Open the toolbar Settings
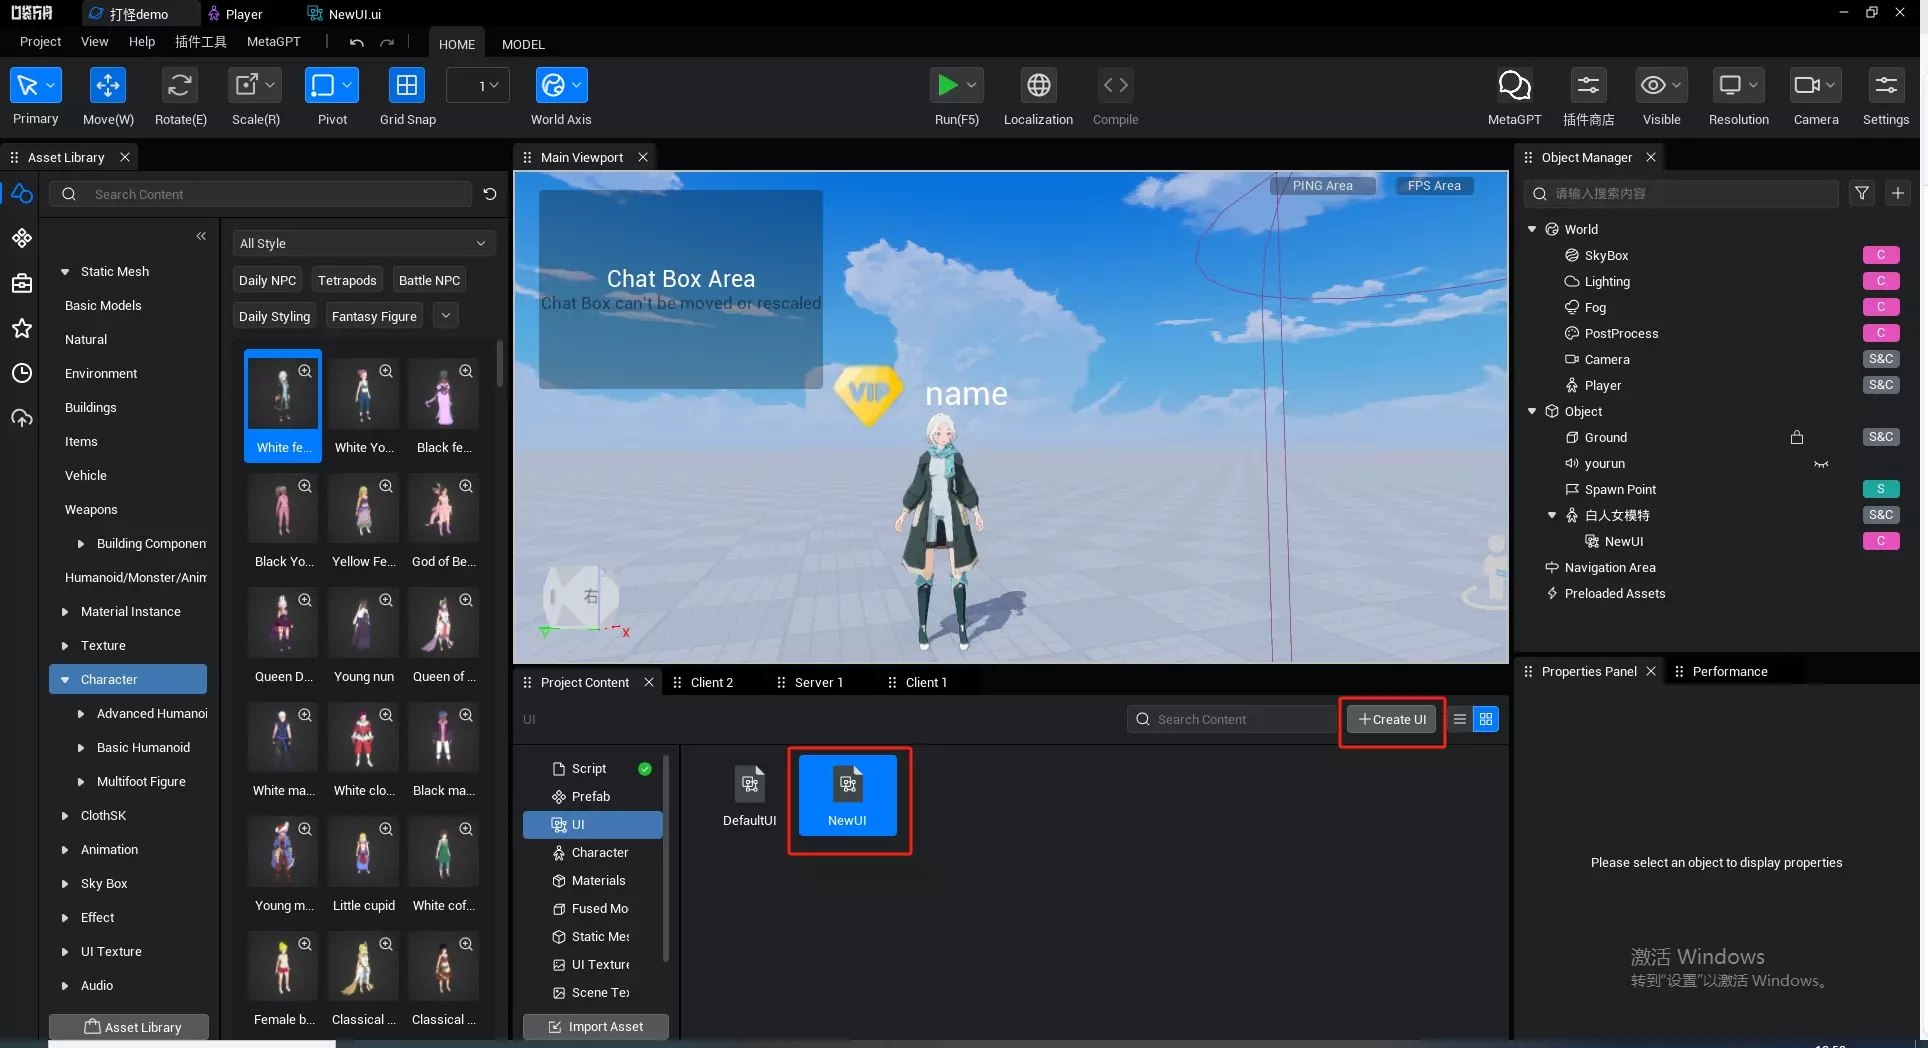Screen dimensions: 1928x1048 [1886, 86]
